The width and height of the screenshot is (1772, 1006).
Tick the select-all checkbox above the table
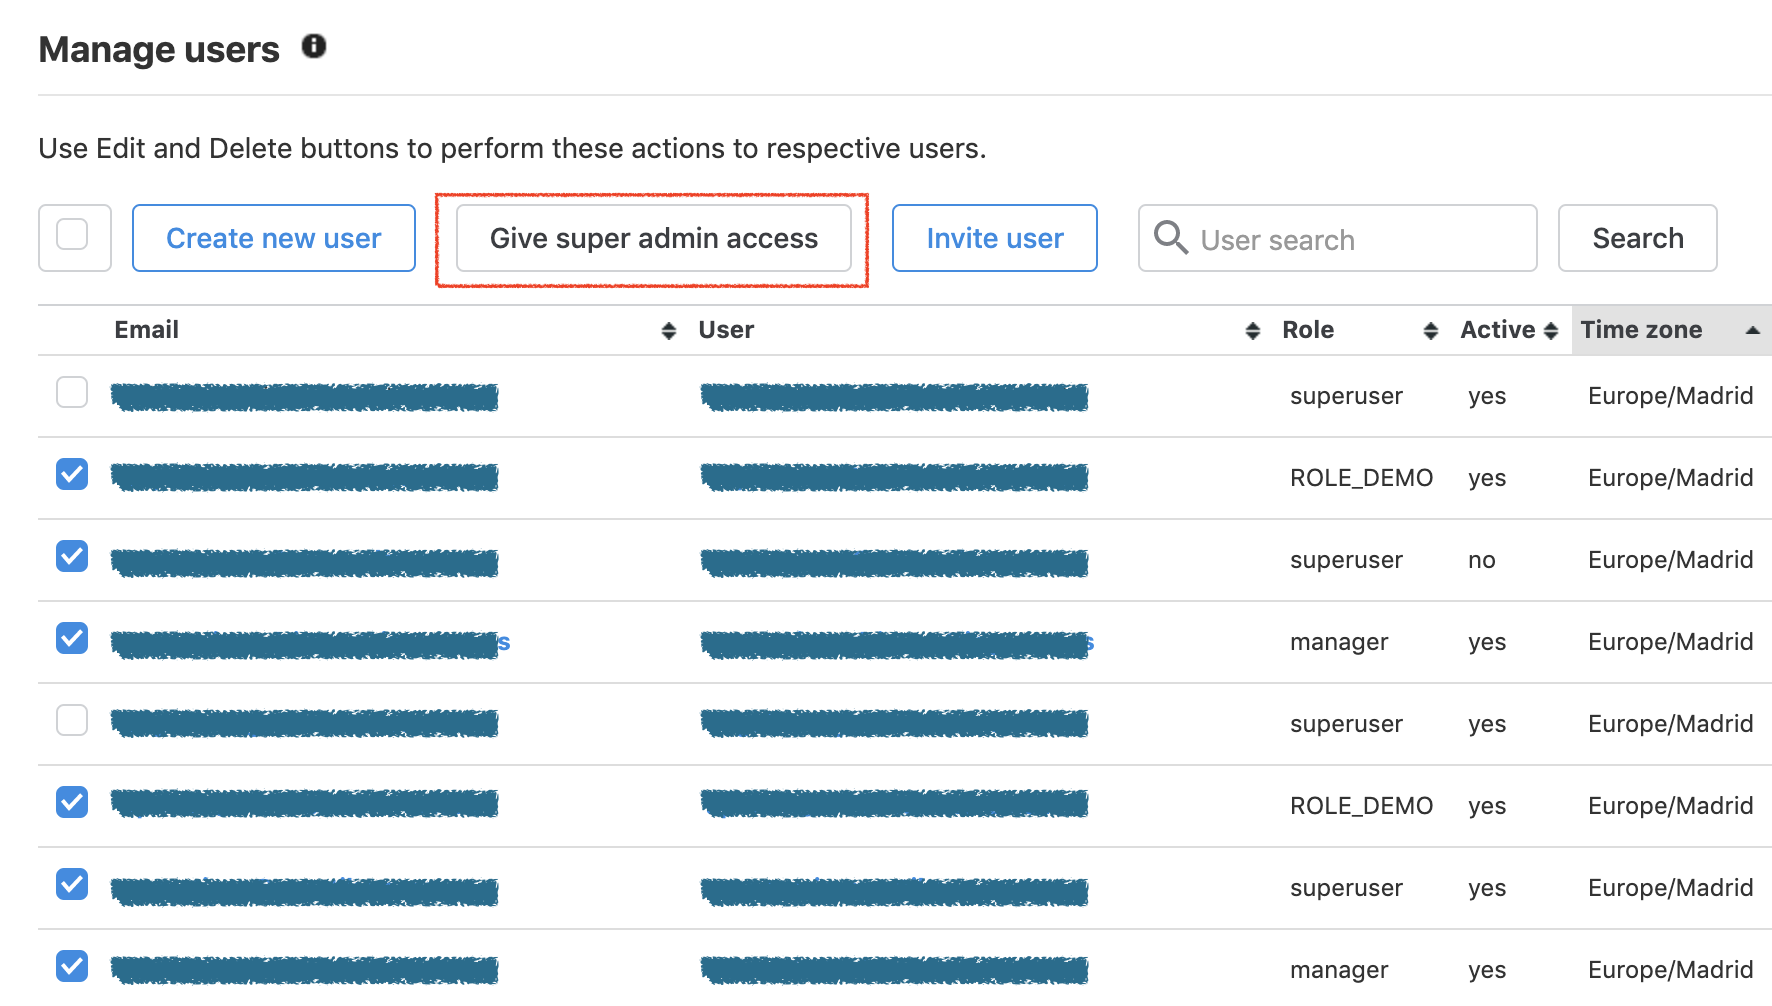(x=72, y=235)
